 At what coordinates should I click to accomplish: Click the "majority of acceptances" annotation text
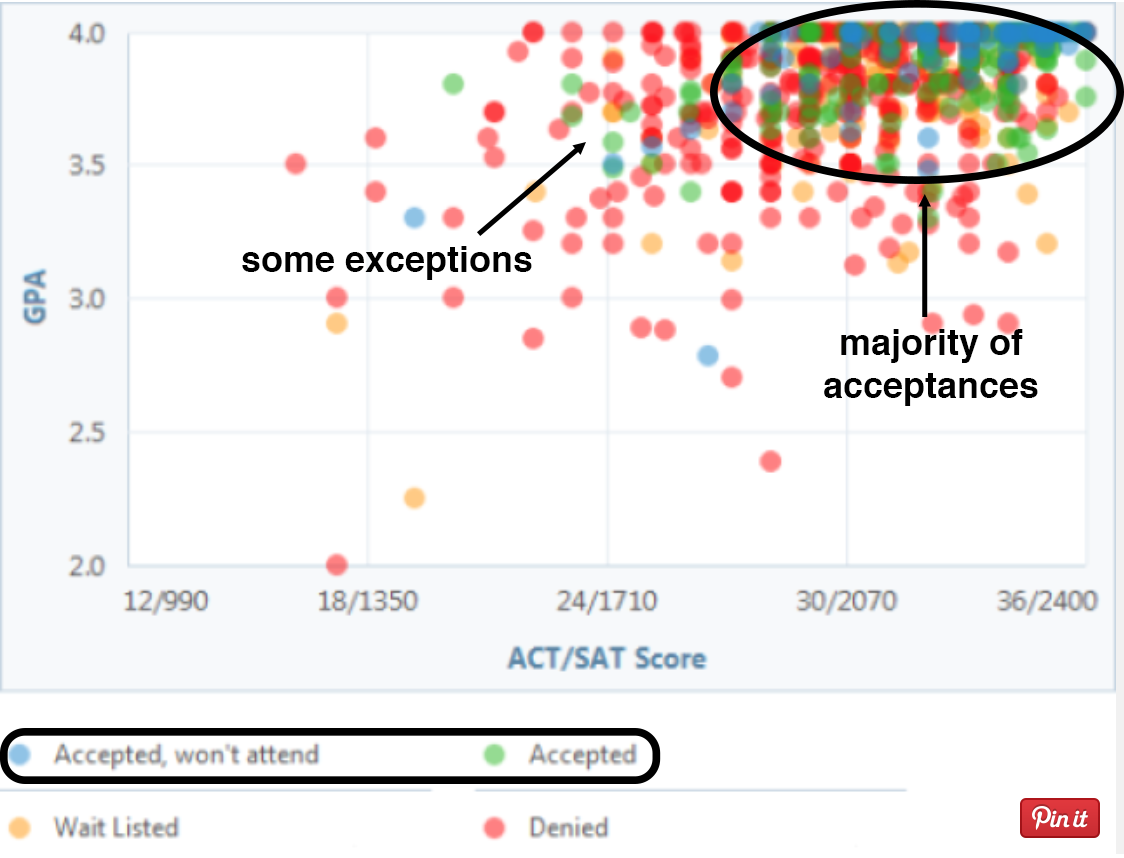point(930,364)
